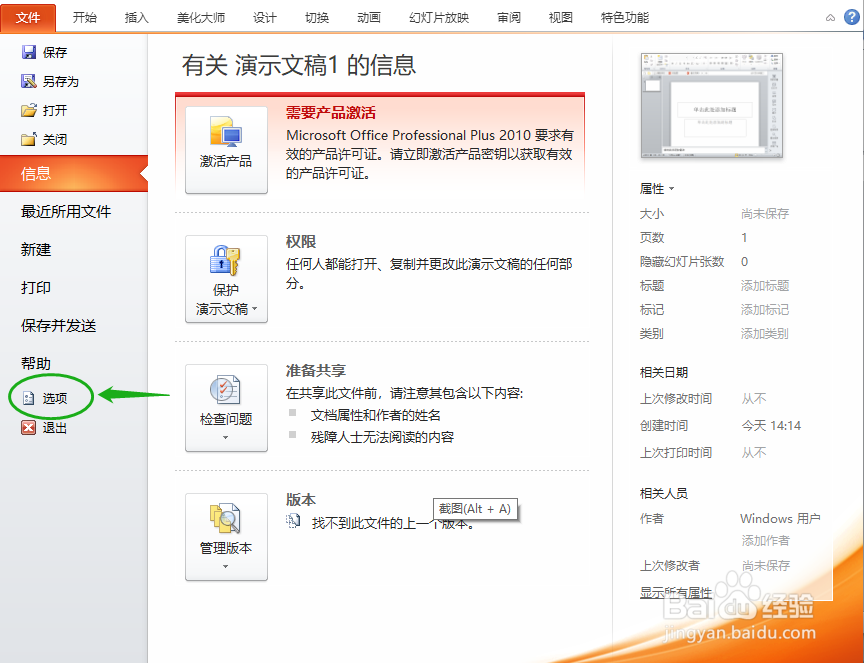This screenshot has width=864, height=663.
Task: Click the 权限 section heading
Action: click(301, 241)
